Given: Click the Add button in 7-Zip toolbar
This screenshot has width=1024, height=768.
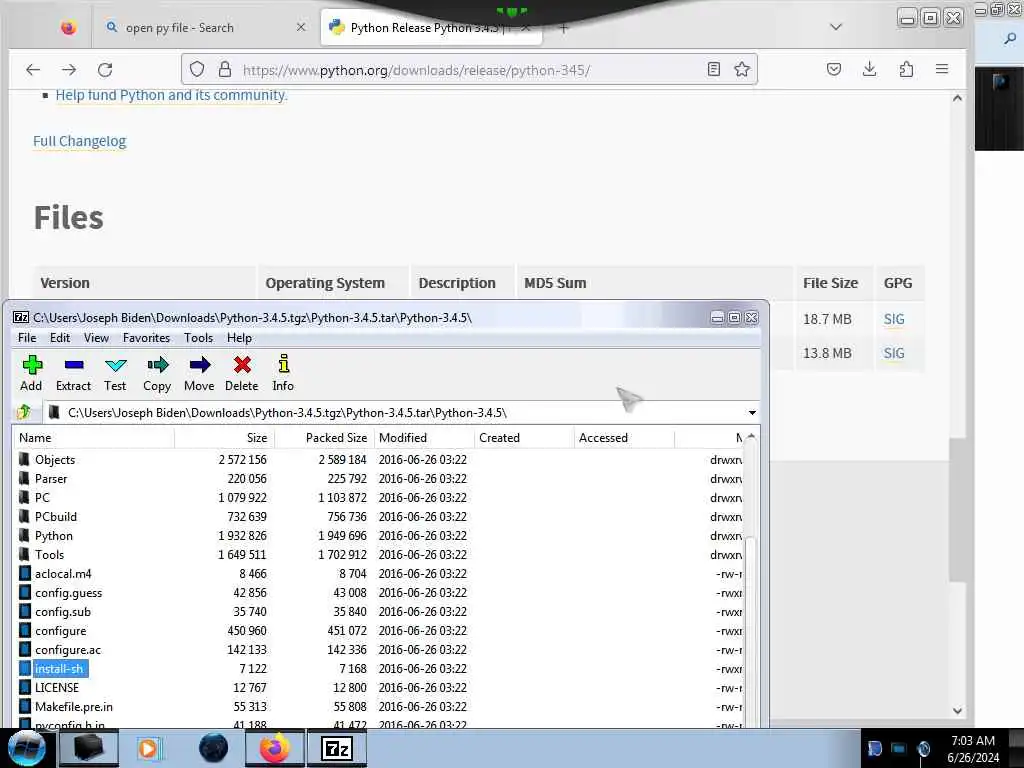Looking at the screenshot, I should coord(31,374).
